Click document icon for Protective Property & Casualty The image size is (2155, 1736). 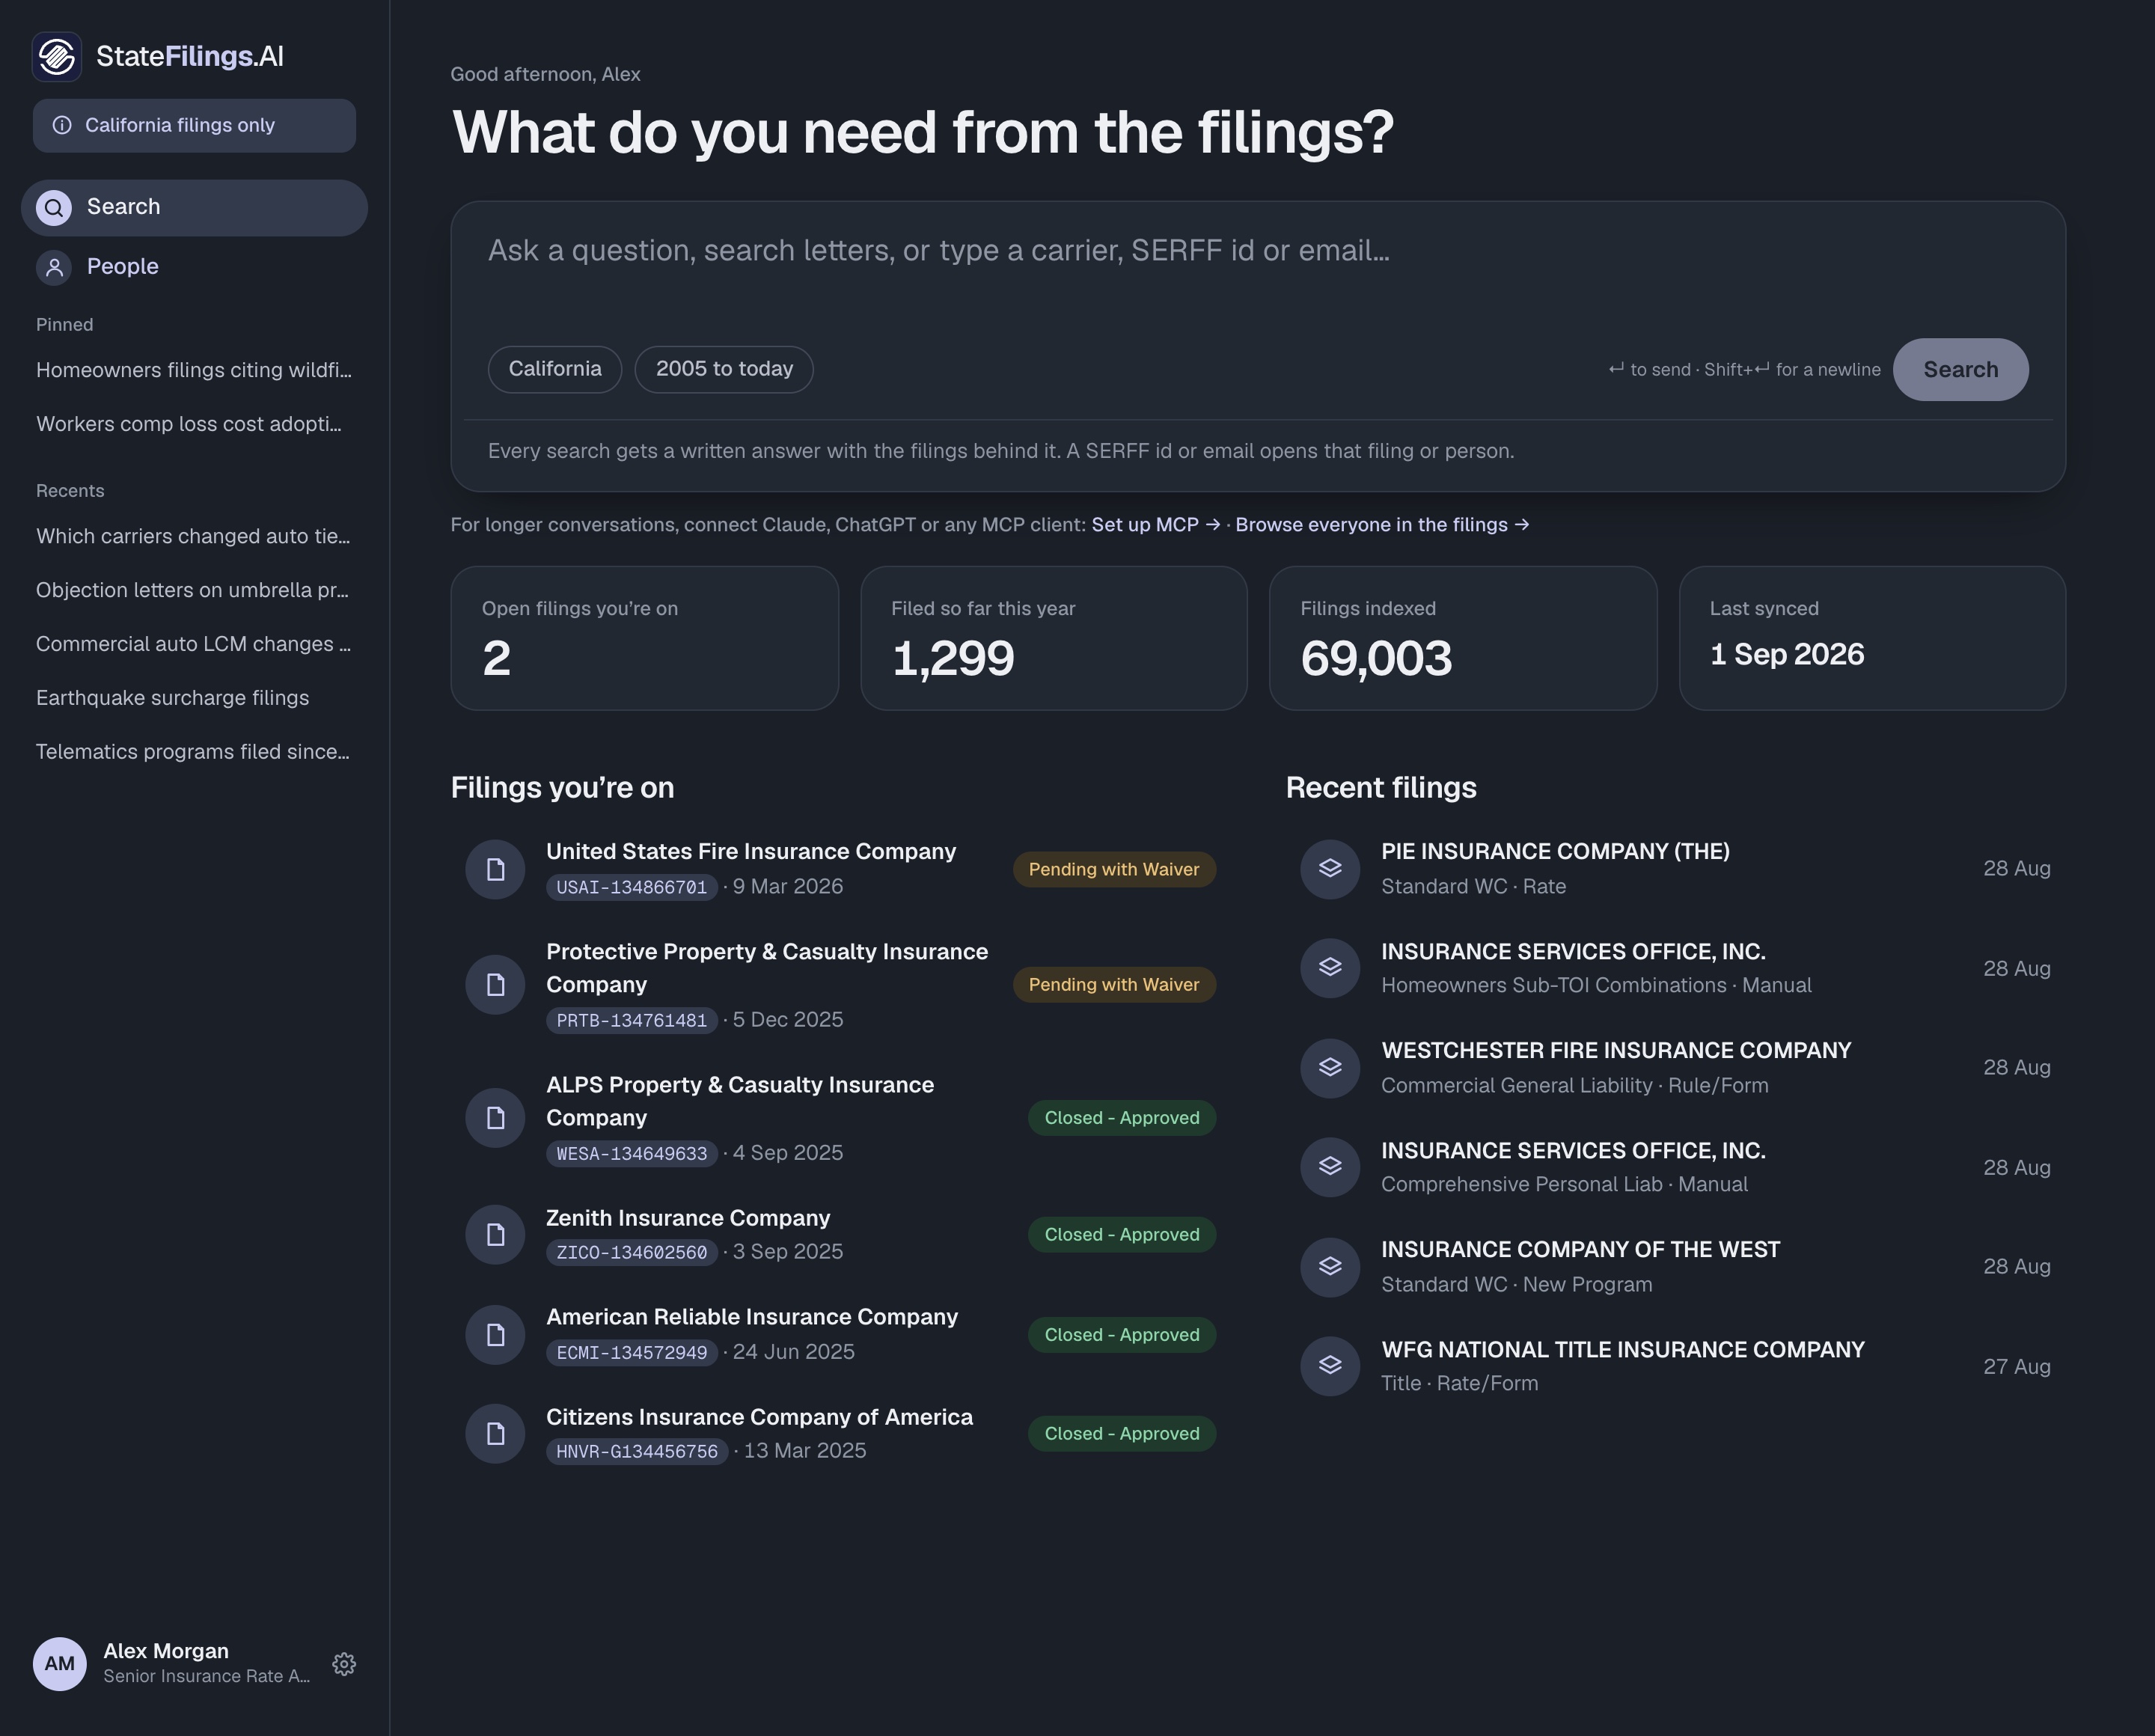coord(495,985)
